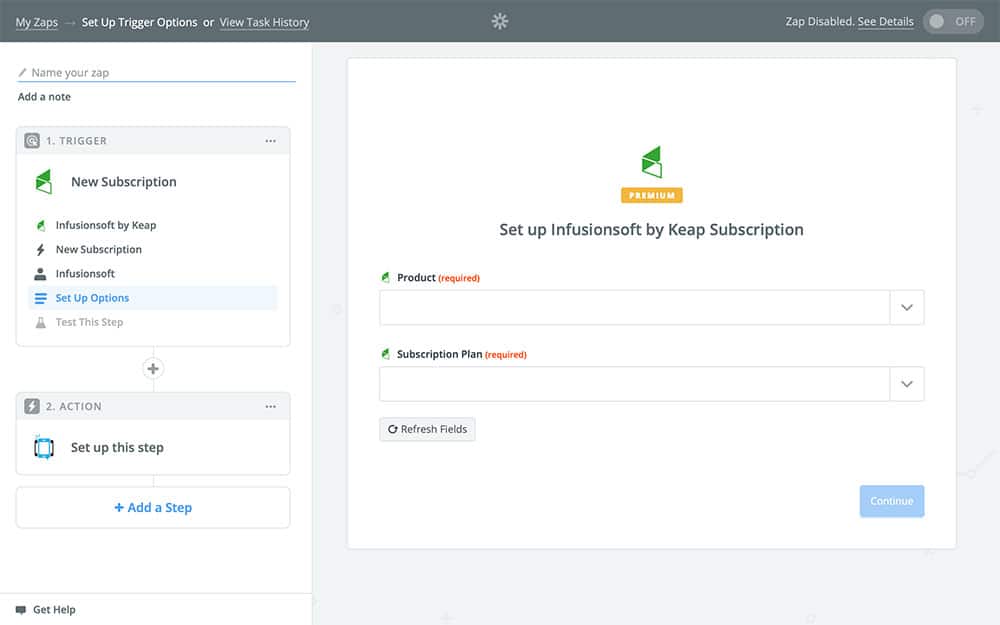Click the Name your zap field
1000x625 pixels.
[160, 73]
